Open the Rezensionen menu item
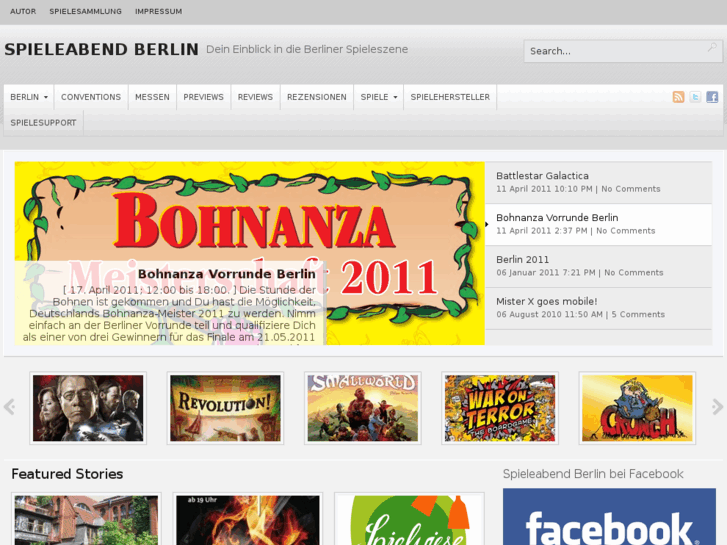This screenshot has width=727, height=545. pos(317,97)
